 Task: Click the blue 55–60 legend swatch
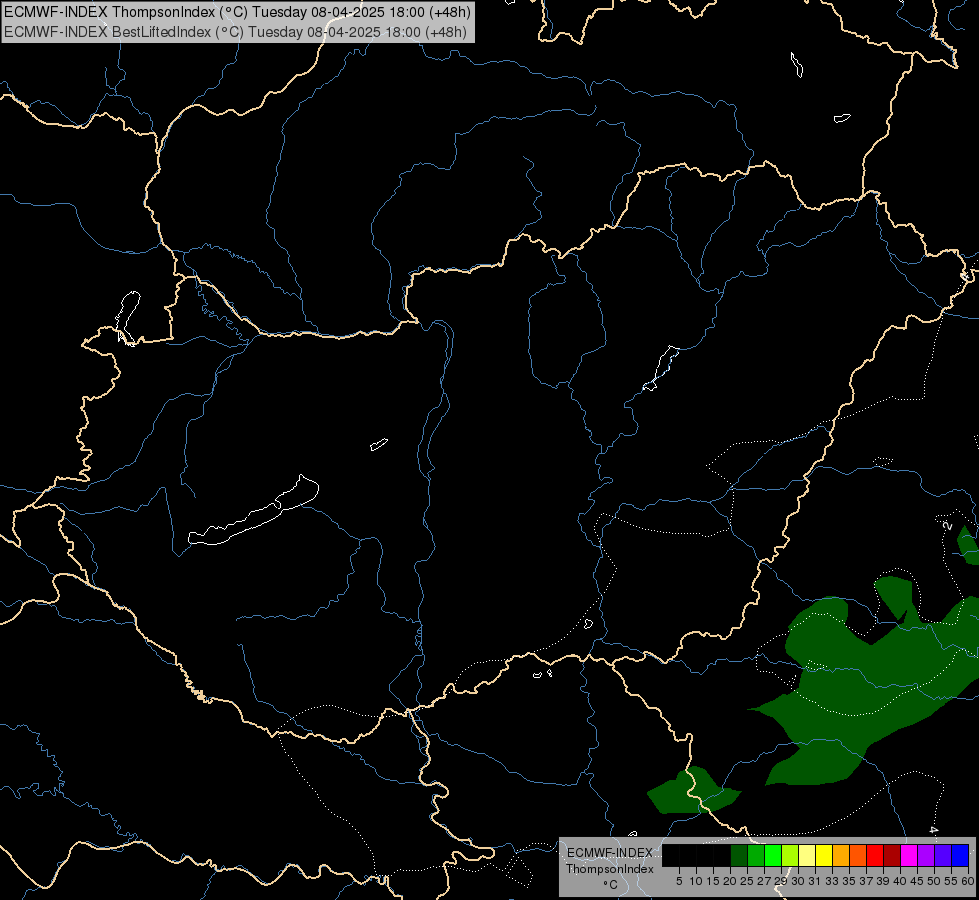click(960, 855)
